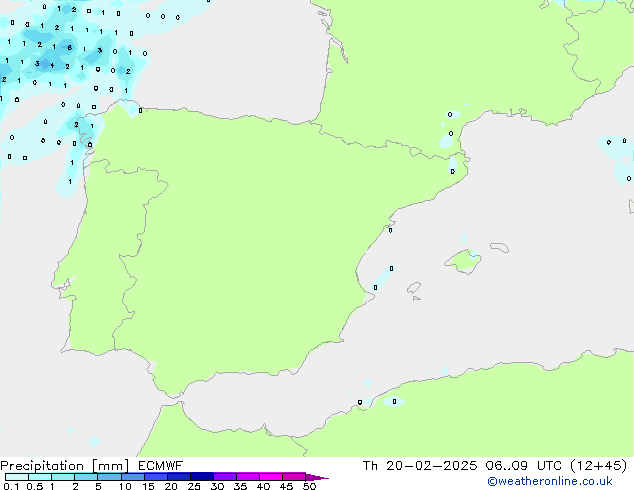Click the 20–25 mm legend color swatch
634x490 pixels.
point(178,477)
